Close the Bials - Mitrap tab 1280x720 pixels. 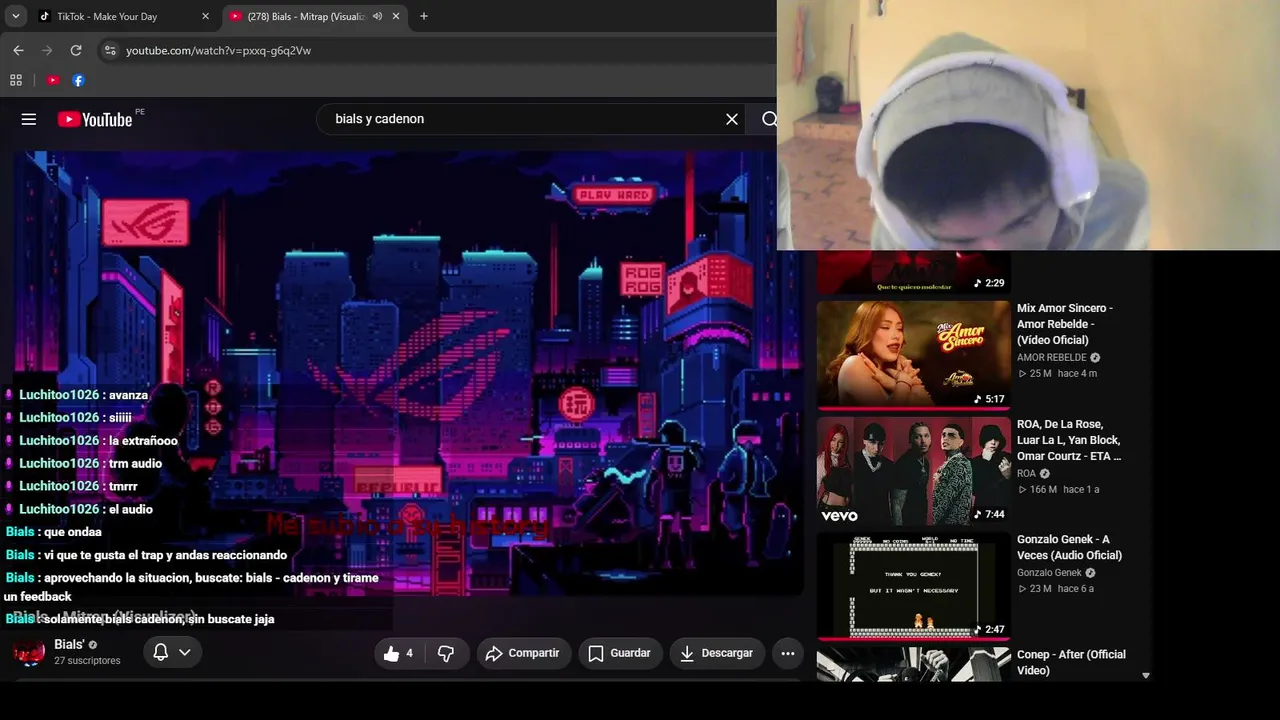click(x=396, y=16)
